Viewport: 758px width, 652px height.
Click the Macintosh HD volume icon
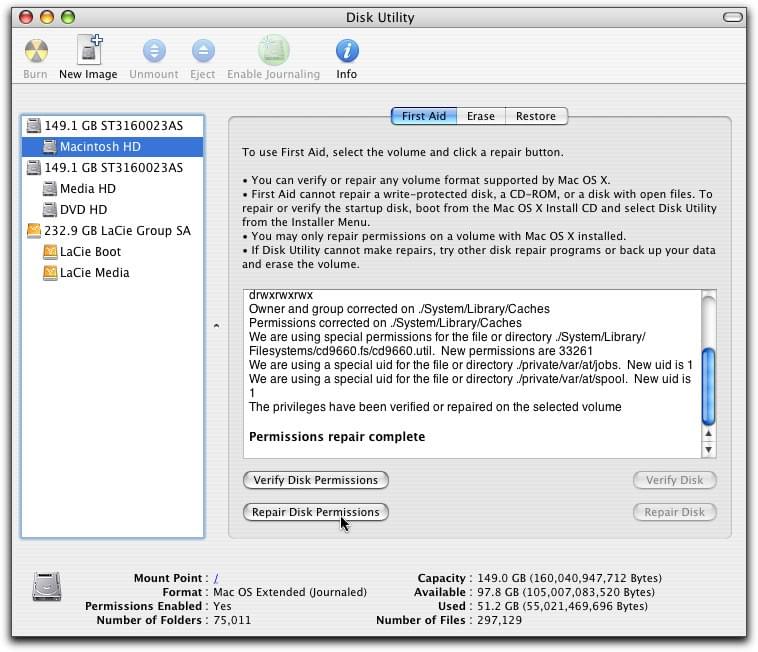coord(49,146)
